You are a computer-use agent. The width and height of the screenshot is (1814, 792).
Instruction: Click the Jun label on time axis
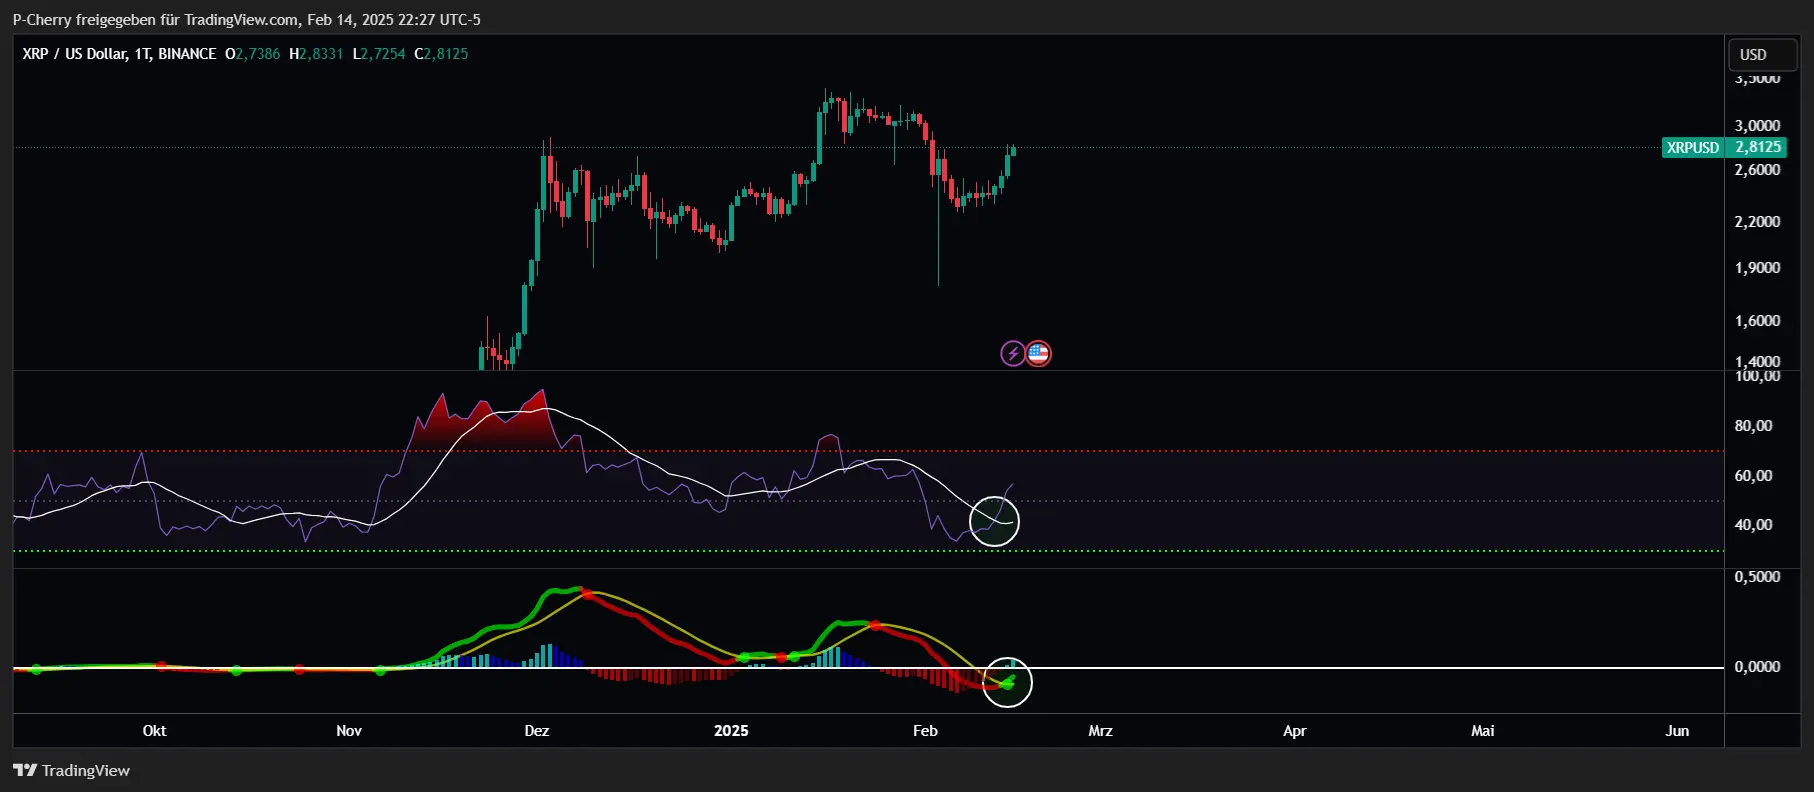(x=1677, y=731)
